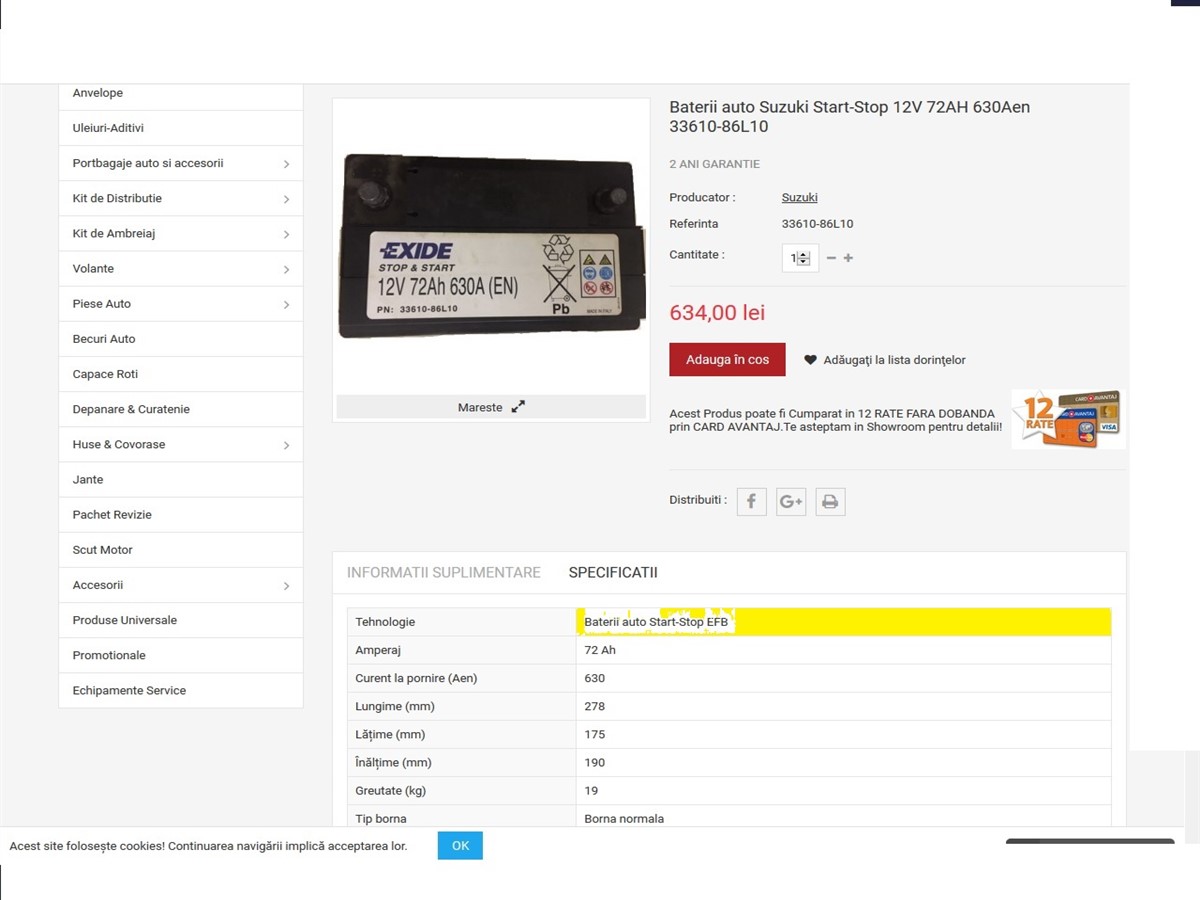Print this product page icon
Image resolution: width=1200 pixels, height=900 pixels.
click(830, 501)
